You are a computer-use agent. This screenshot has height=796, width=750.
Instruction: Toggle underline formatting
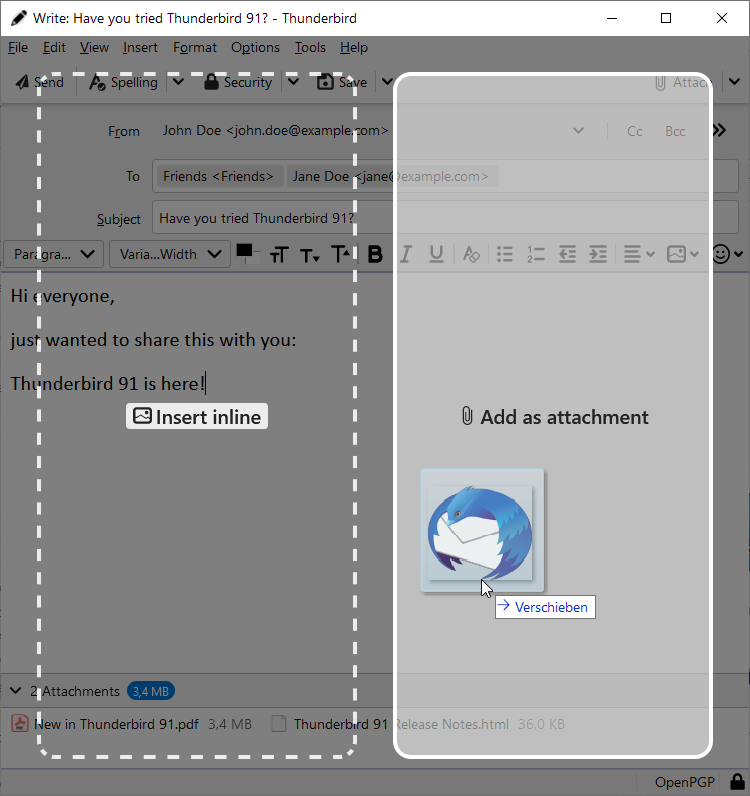pyautogui.click(x=436, y=254)
